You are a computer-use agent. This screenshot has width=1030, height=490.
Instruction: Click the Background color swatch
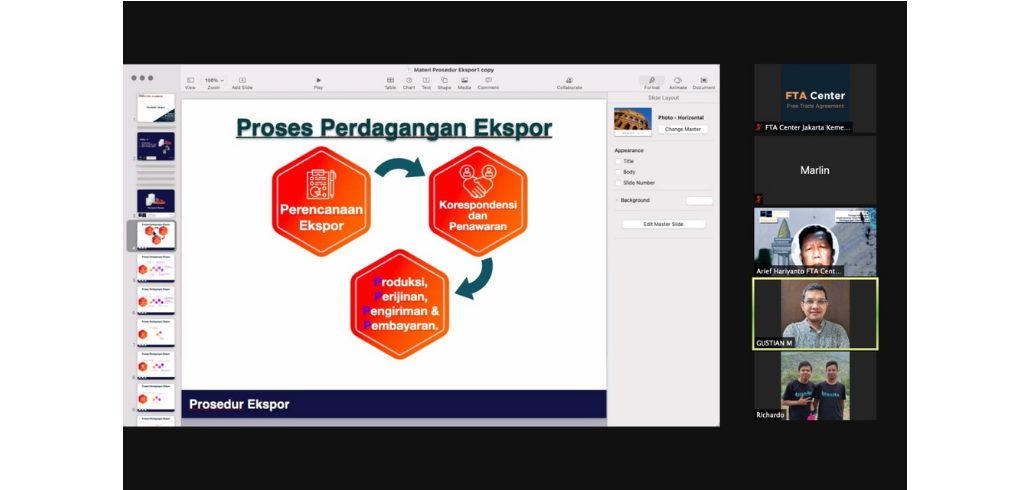[699, 200]
